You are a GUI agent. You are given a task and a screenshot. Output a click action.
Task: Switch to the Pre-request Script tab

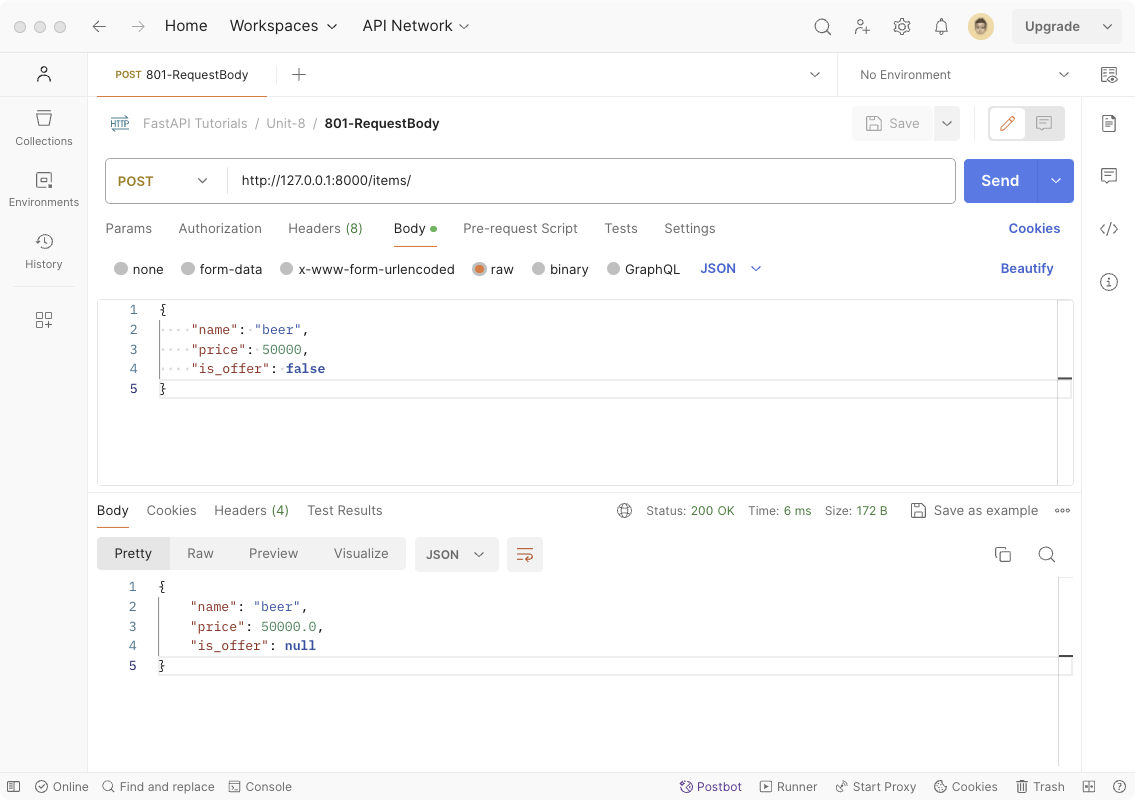point(520,228)
